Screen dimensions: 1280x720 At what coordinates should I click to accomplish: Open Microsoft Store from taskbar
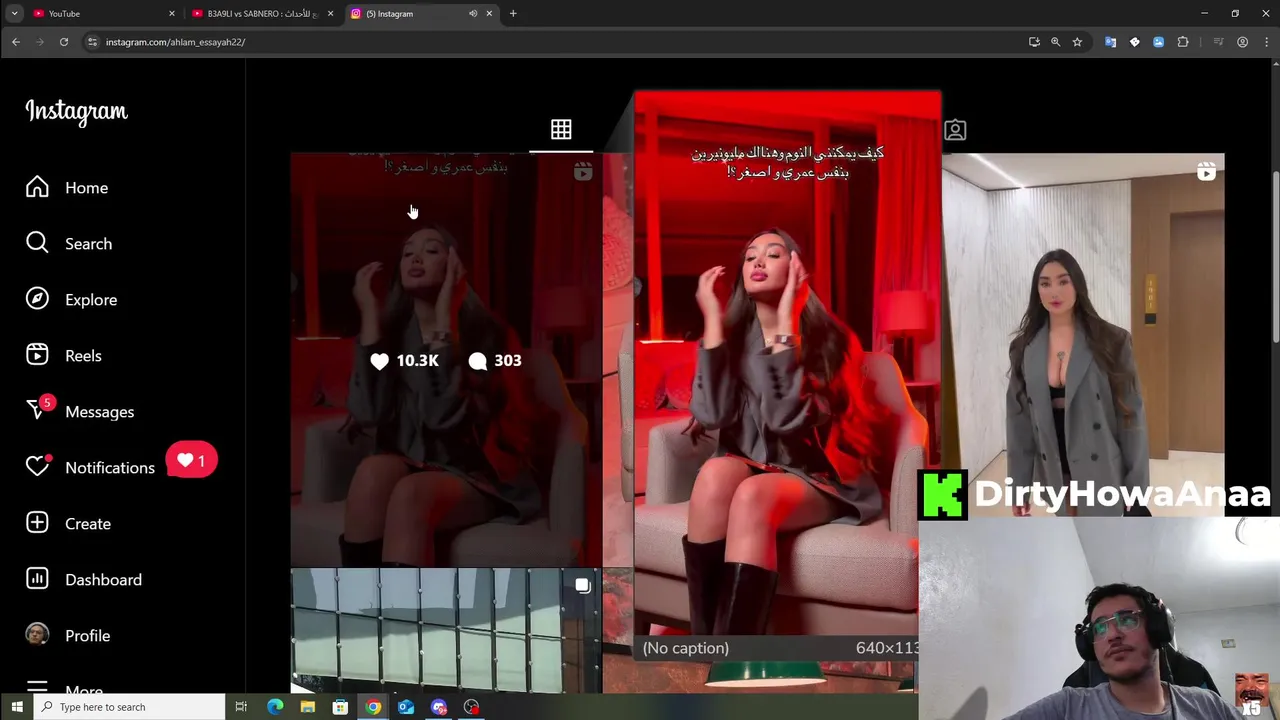tap(340, 707)
